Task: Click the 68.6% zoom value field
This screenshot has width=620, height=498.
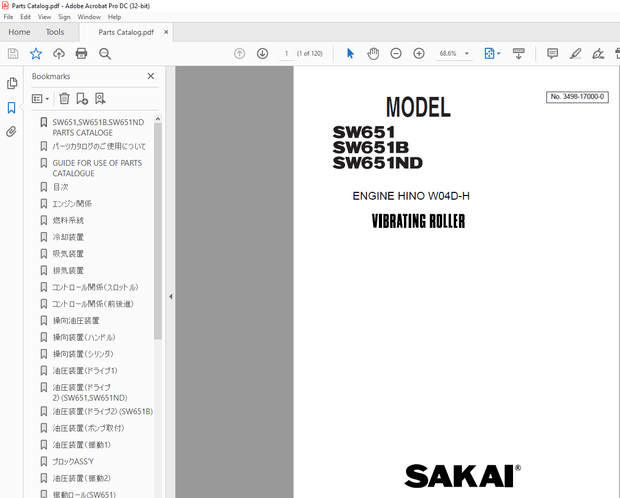Action: [448, 53]
